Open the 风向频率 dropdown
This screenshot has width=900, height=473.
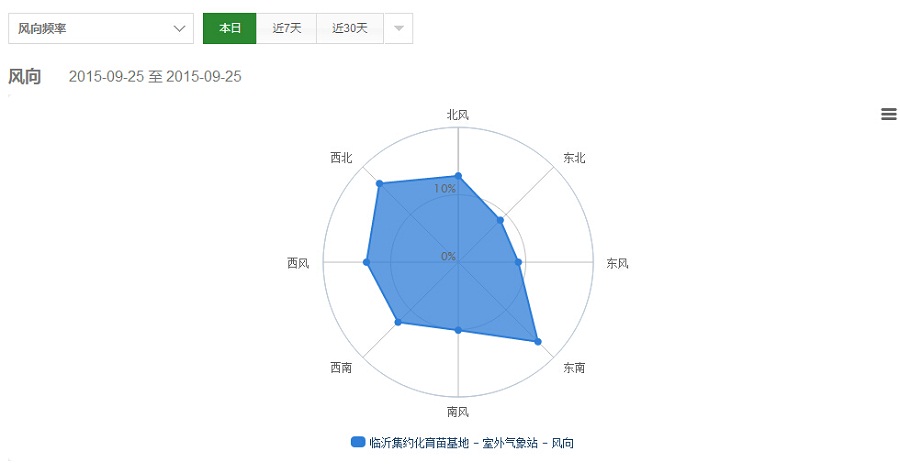click(x=101, y=28)
